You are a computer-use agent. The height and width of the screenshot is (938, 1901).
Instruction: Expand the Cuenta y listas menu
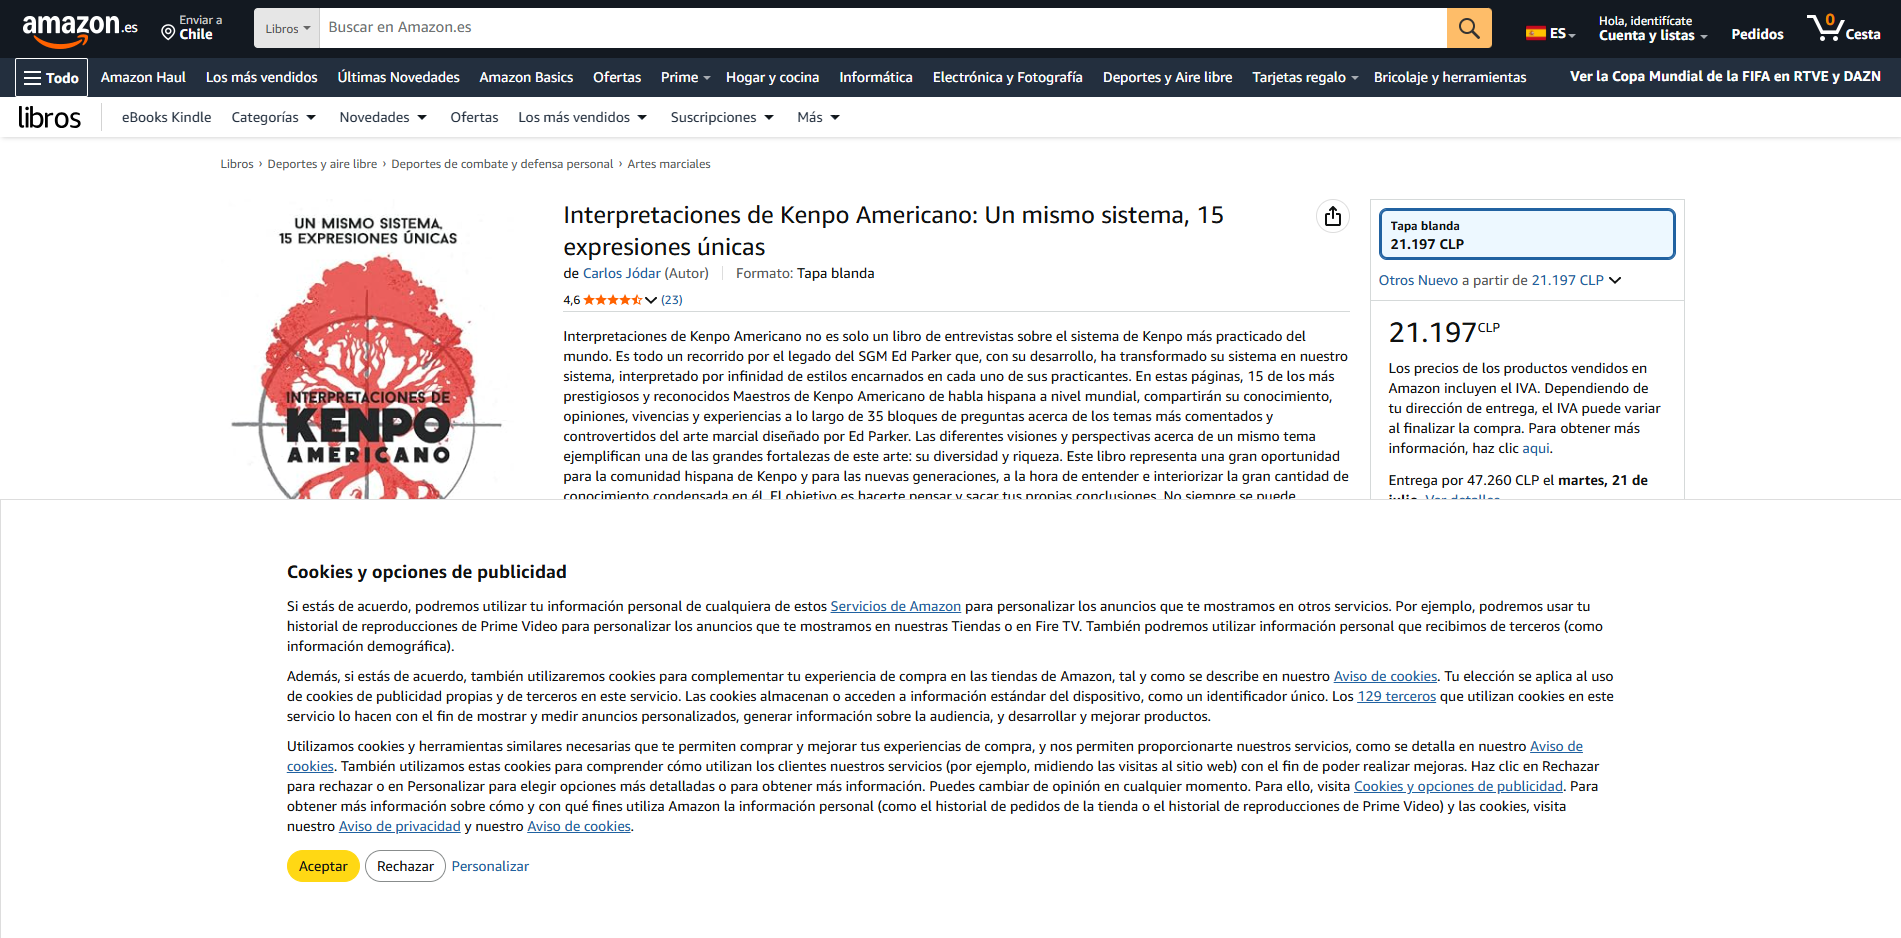(1652, 28)
